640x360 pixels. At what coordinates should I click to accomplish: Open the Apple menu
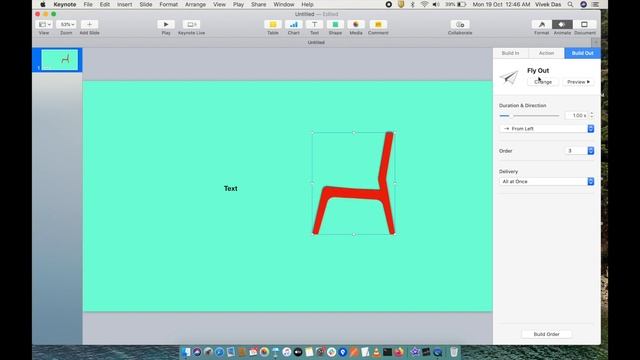pos(43,4)
